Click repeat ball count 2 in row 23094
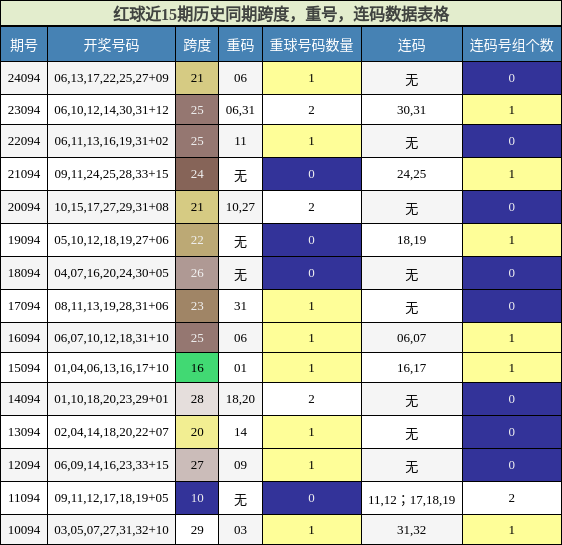The image size is (562, 545). point(311,110)
